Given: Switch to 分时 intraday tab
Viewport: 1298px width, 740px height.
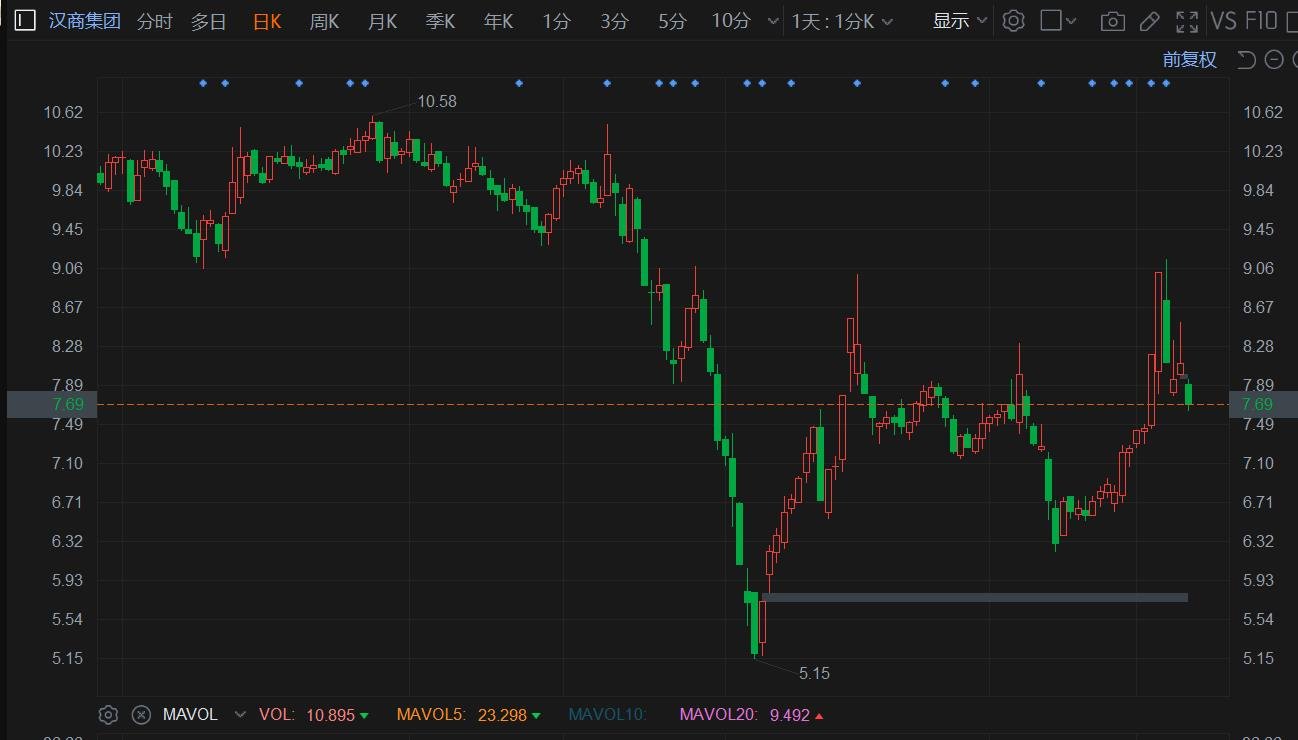Looking at the screenshot, I should click(154, 21).
